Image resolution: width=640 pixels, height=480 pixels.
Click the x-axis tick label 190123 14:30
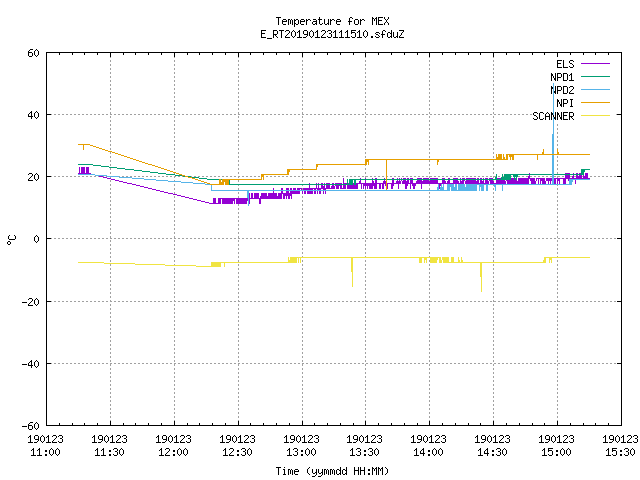click(x=493, y=446)
